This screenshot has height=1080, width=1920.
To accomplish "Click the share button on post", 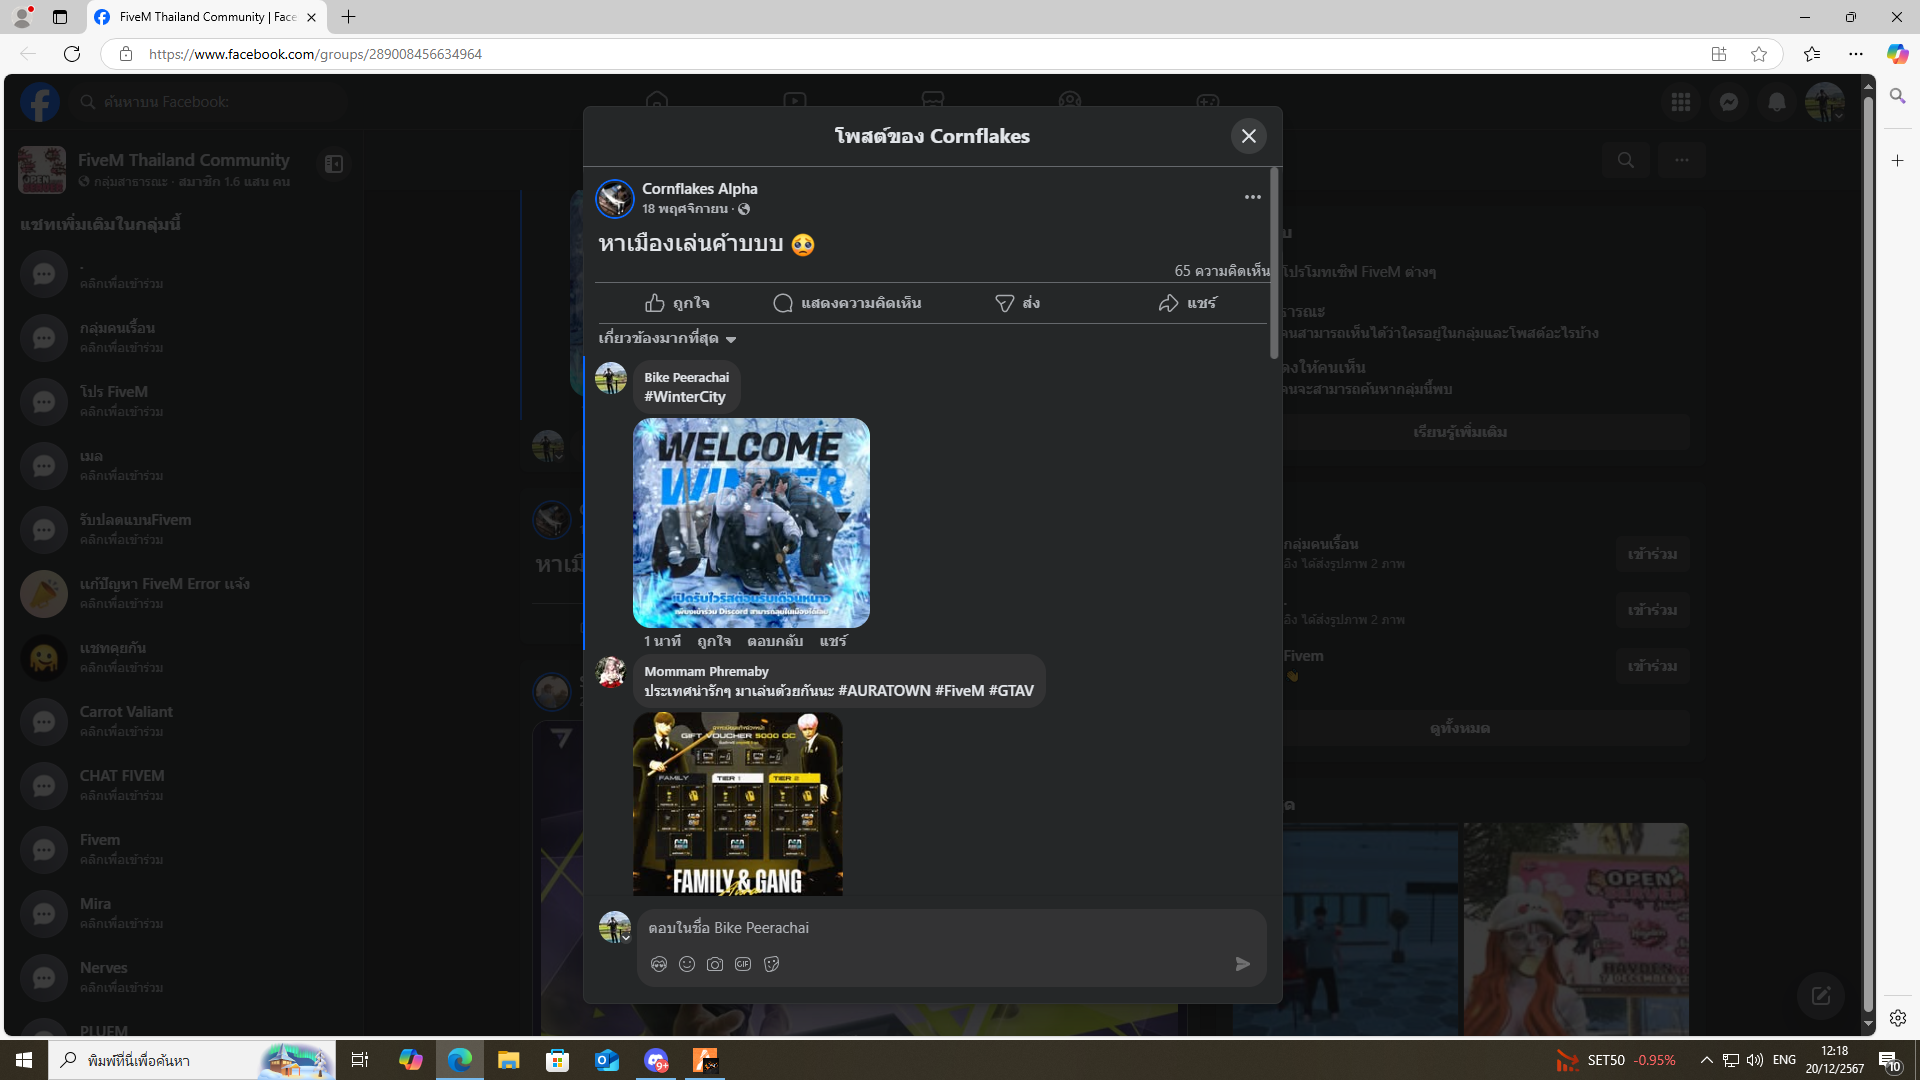I will [x=1187, y=303].
